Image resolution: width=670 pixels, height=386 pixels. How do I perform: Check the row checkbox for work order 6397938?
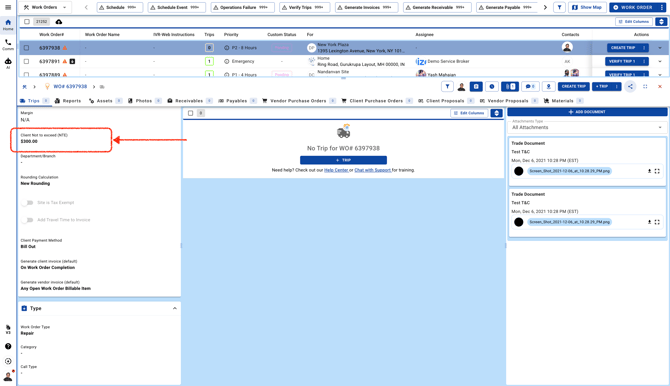(x=26, y=48)
